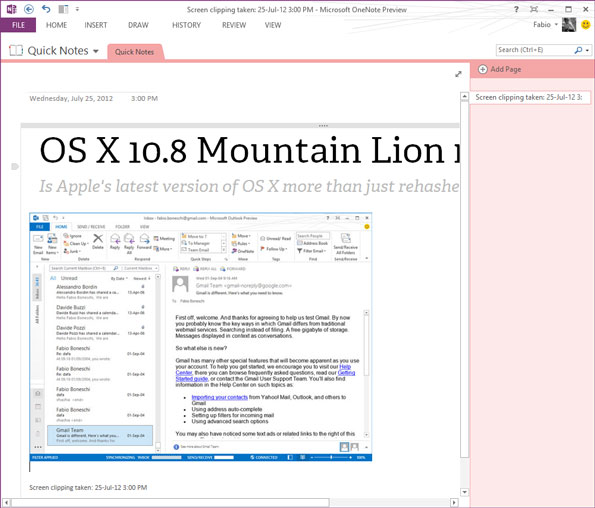Viewport: 595px width, 508px height.
Task: Click the note container top handle bar
Action: click(240, 125)
